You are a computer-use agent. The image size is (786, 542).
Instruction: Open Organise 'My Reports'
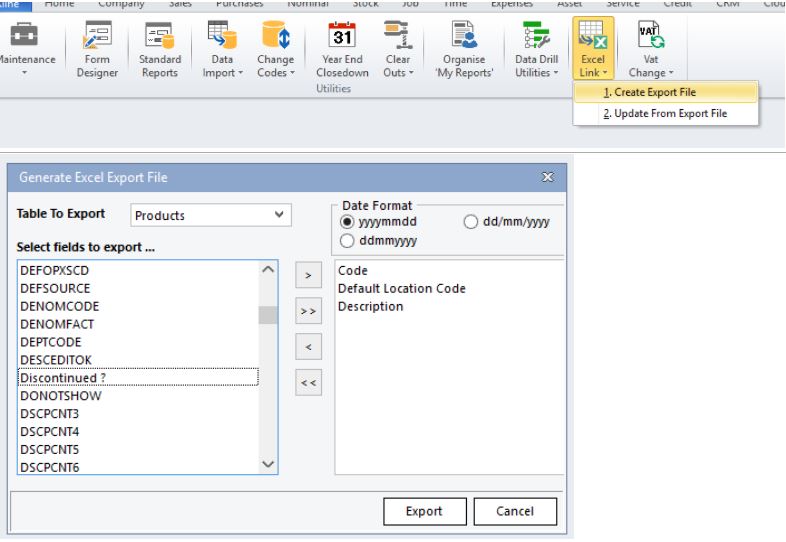464,49
